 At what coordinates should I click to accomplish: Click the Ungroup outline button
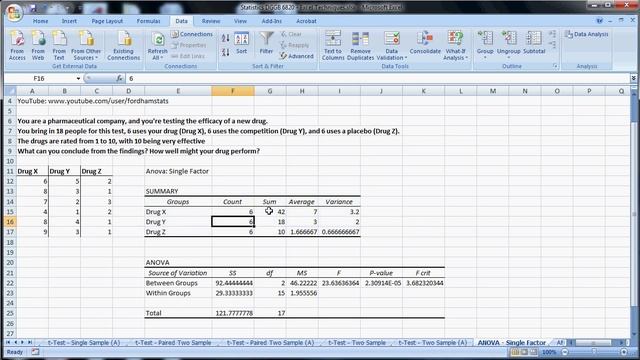pyautogui.click(x=509, y=45)
